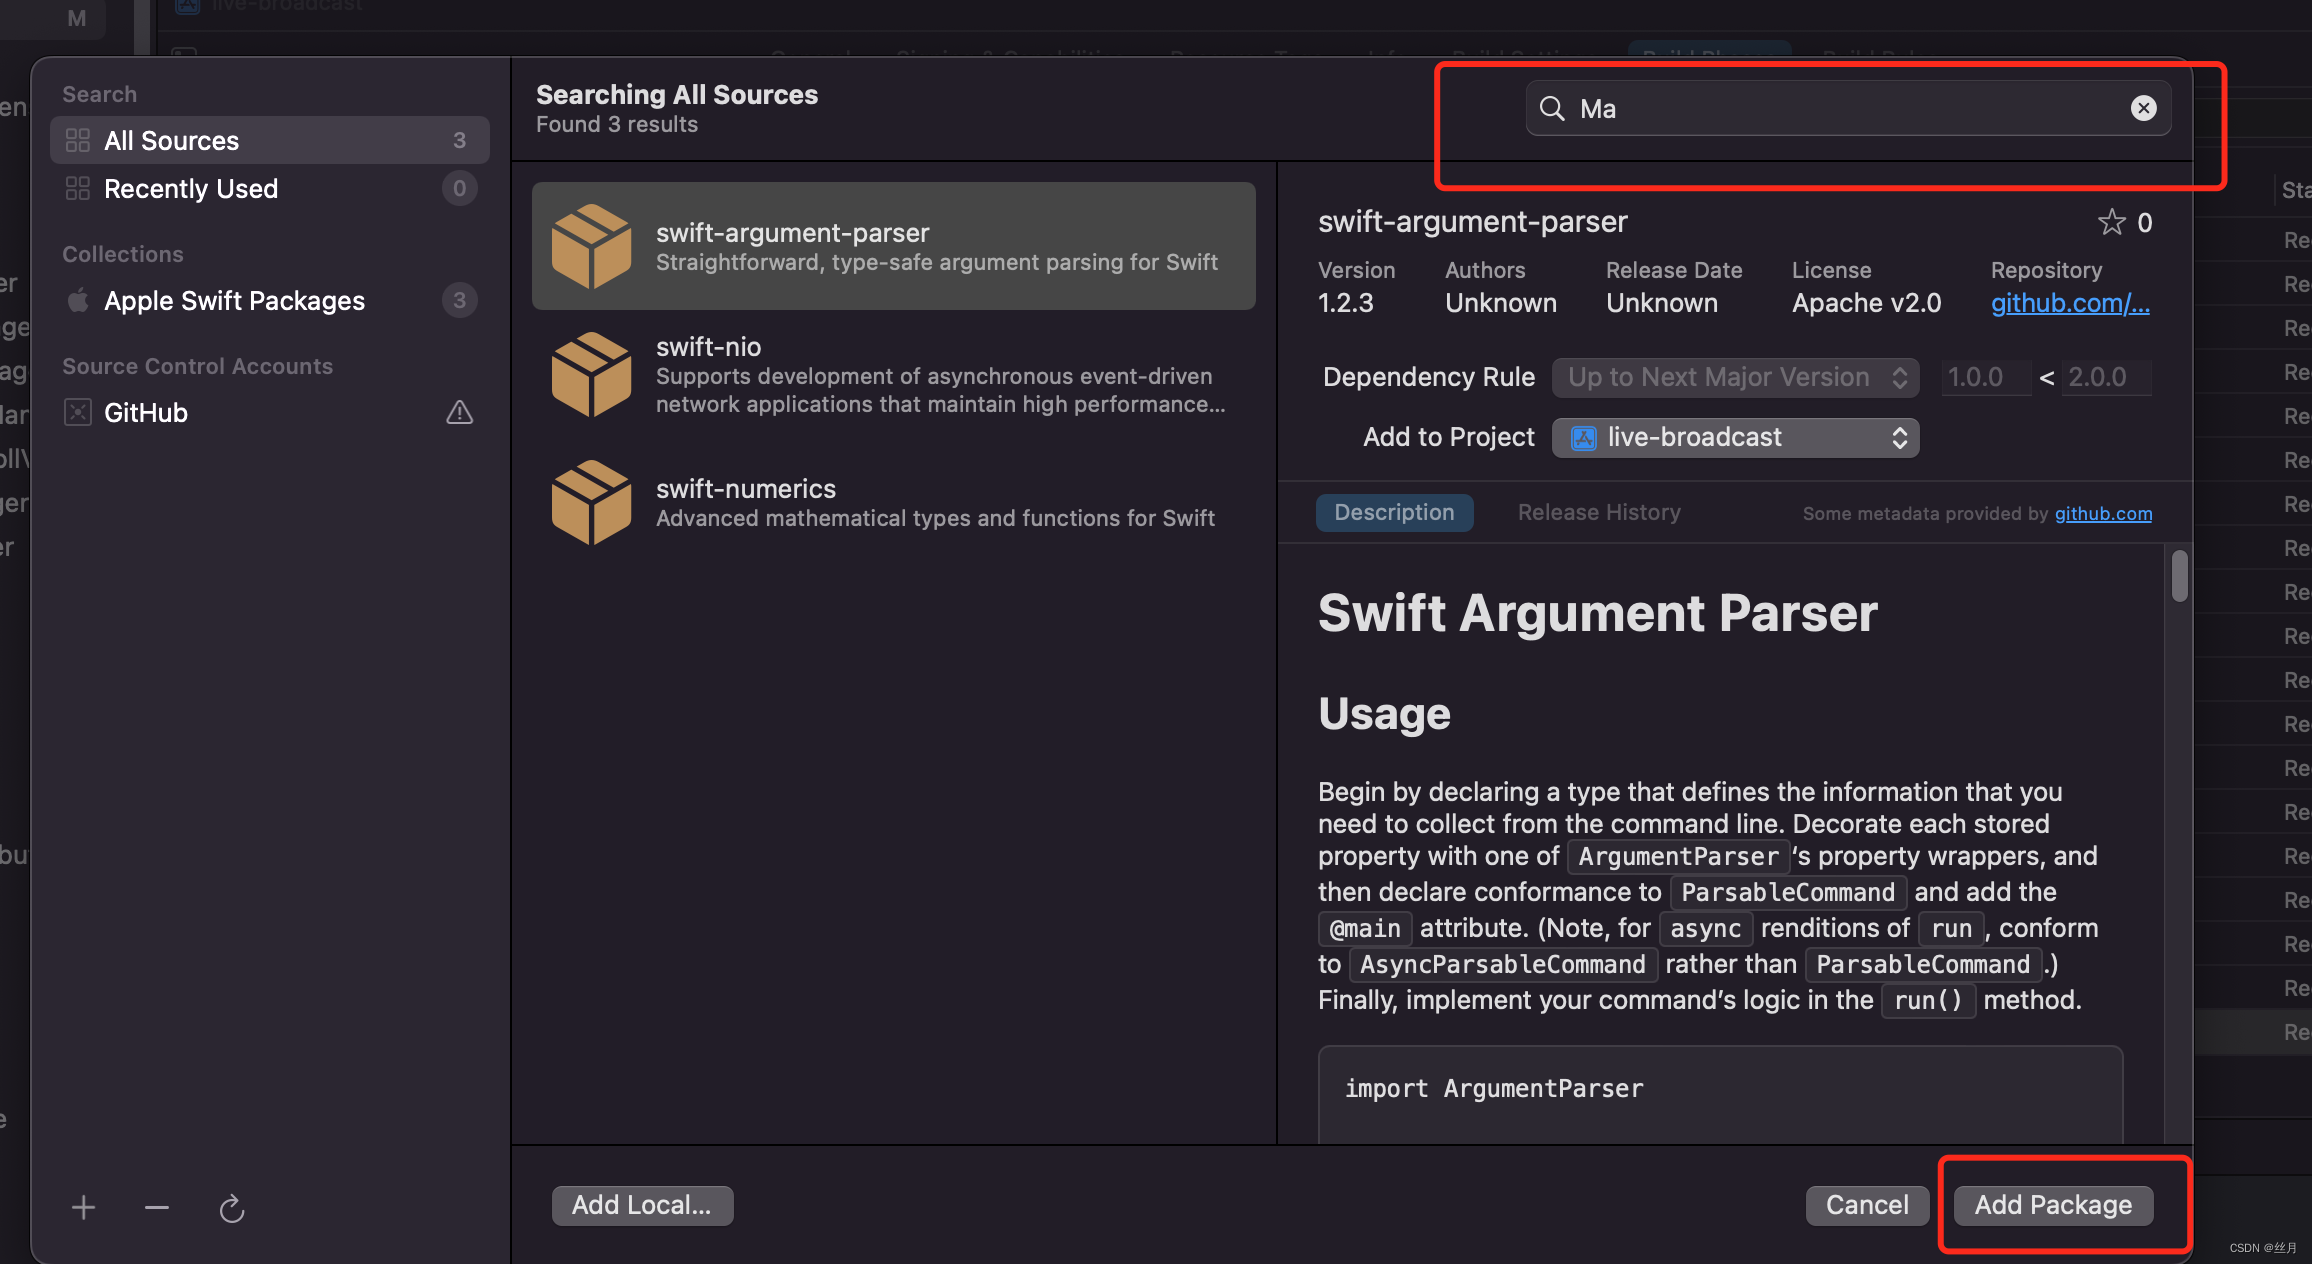Click the GitHub source control account icon

point(78,412)
